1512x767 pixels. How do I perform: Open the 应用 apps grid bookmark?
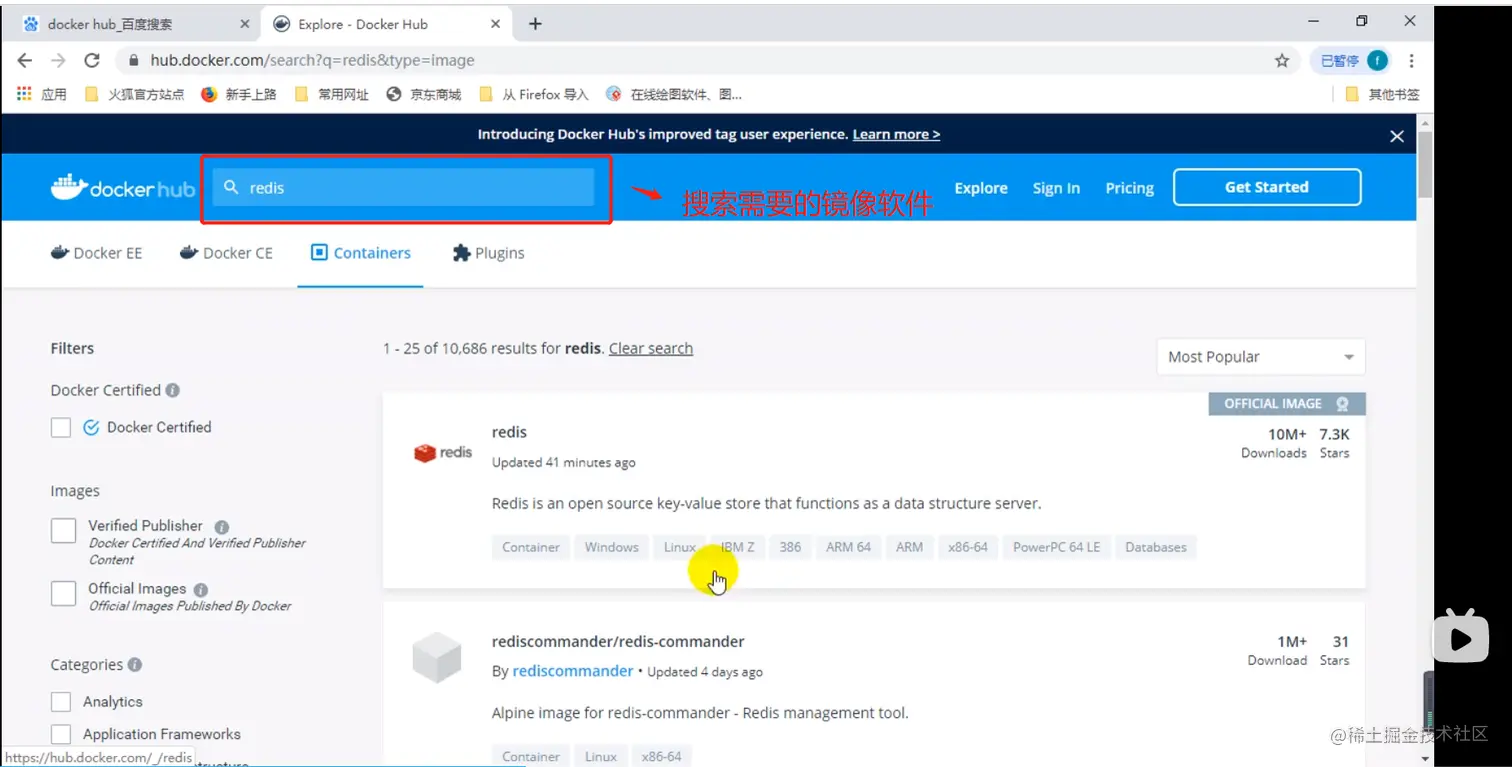42,94
